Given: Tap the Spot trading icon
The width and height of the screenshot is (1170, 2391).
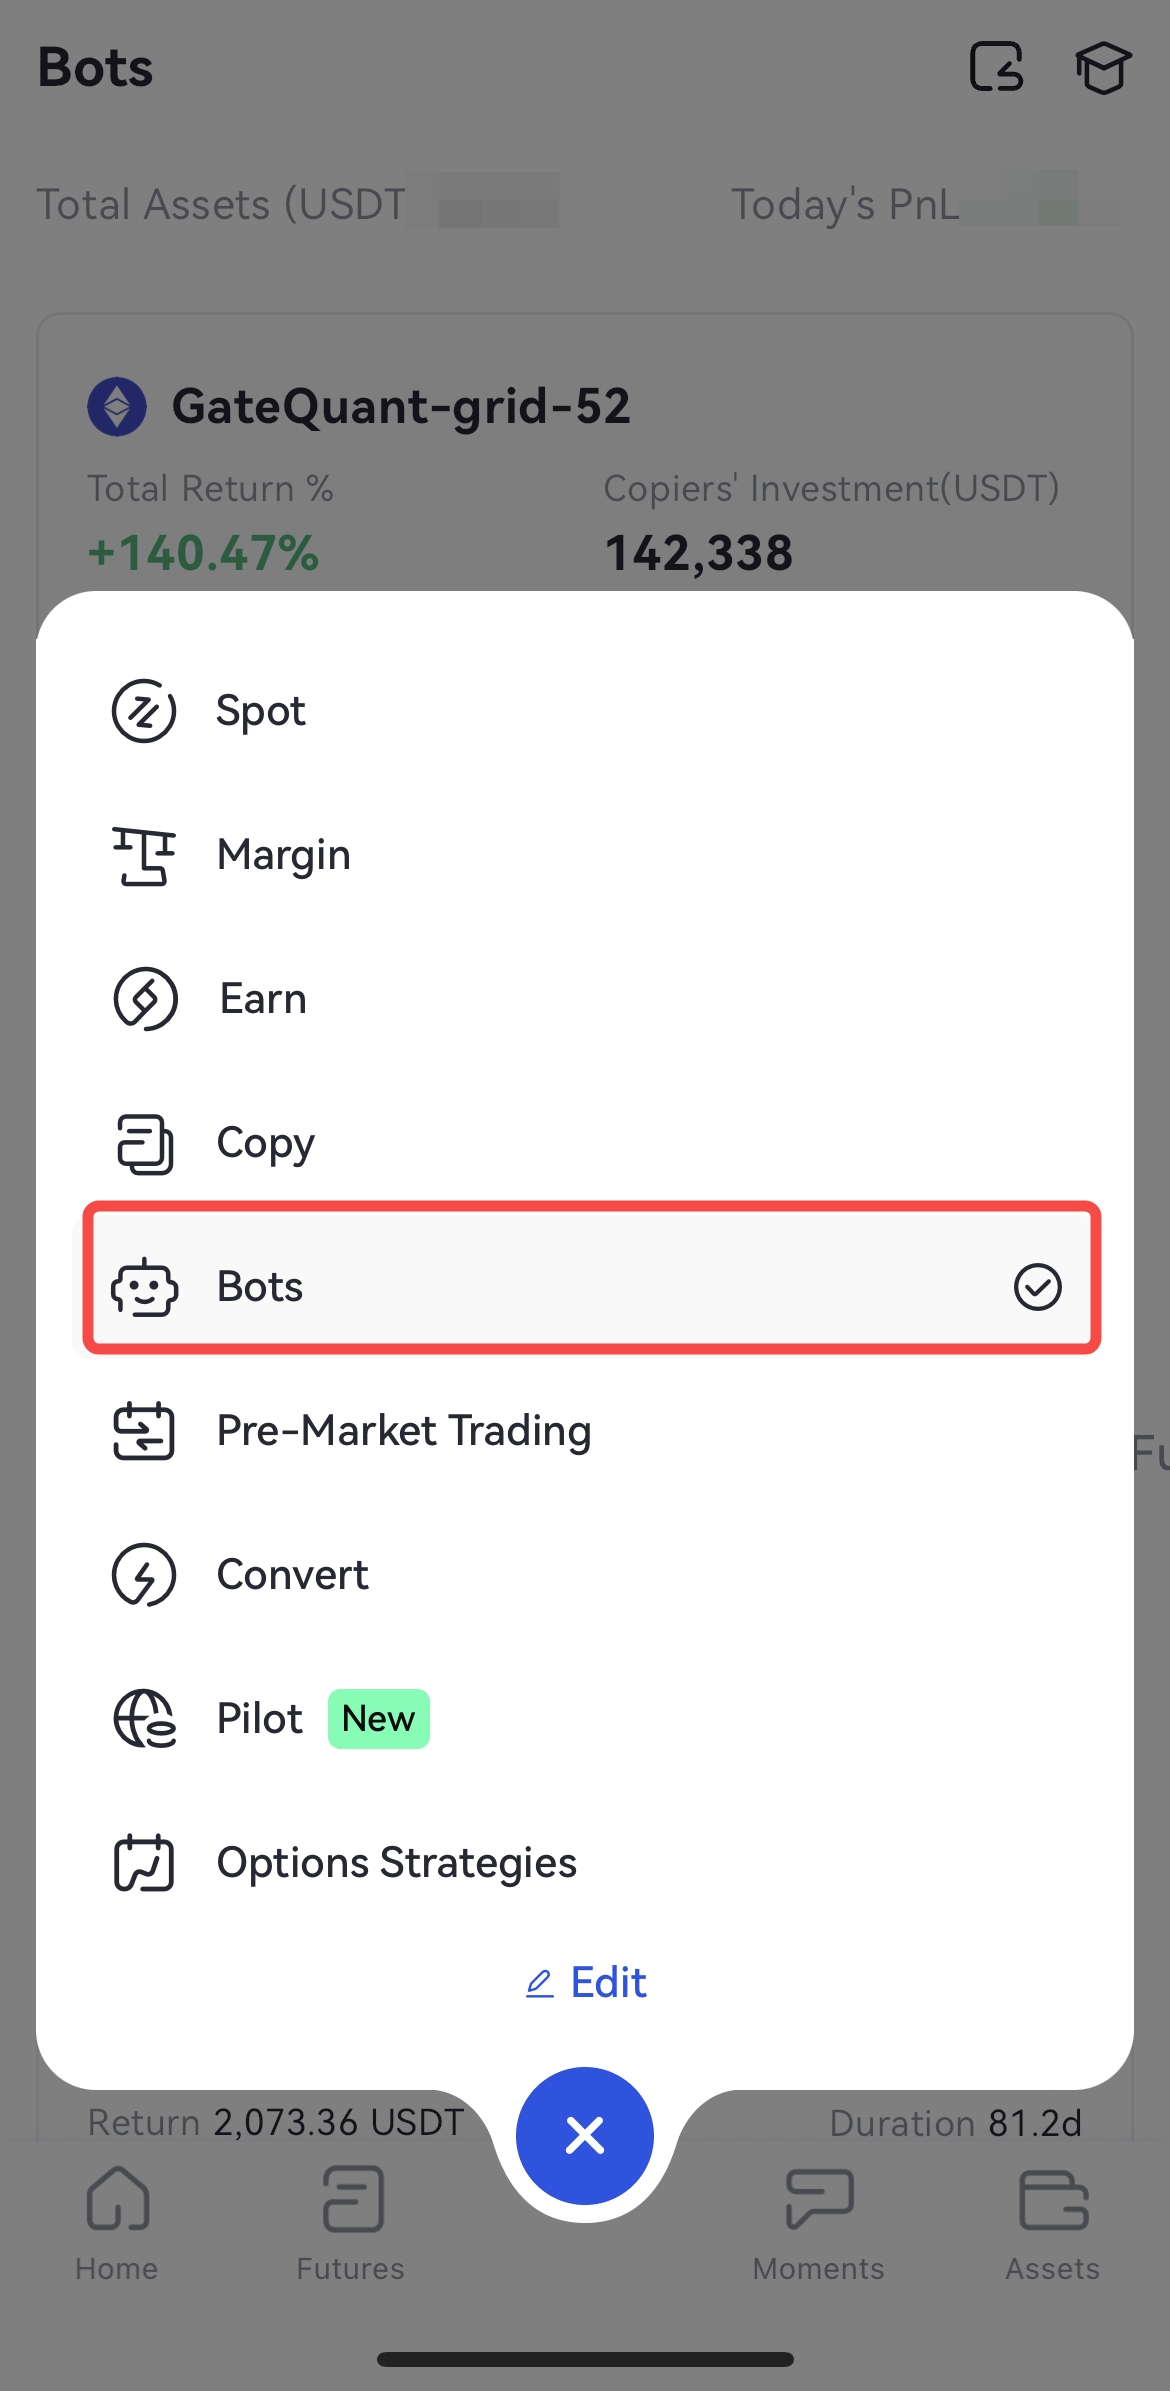Looking at the screenshot, I should pos(144,711).
